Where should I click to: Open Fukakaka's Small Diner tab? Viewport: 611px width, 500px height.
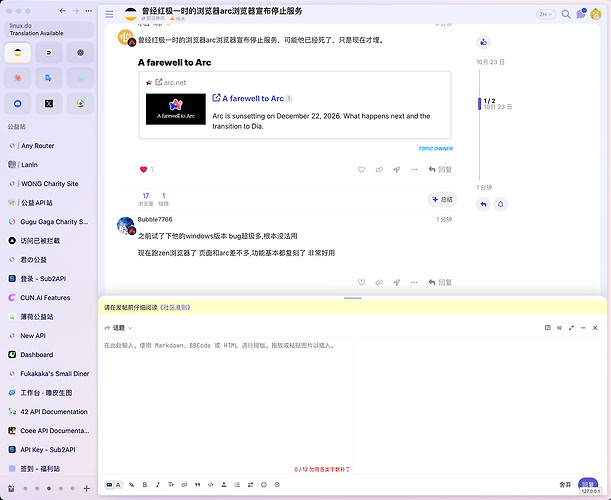[x=49, y=374]
